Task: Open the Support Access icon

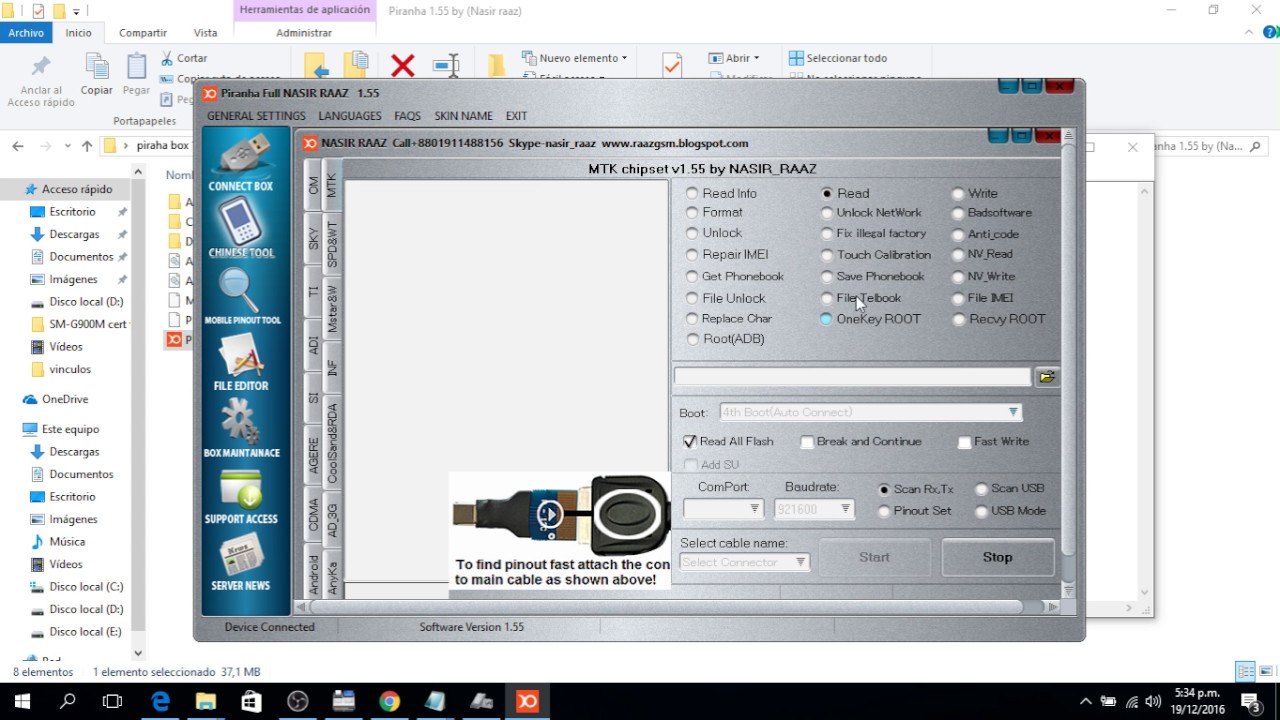Action: tap(241, 495)
